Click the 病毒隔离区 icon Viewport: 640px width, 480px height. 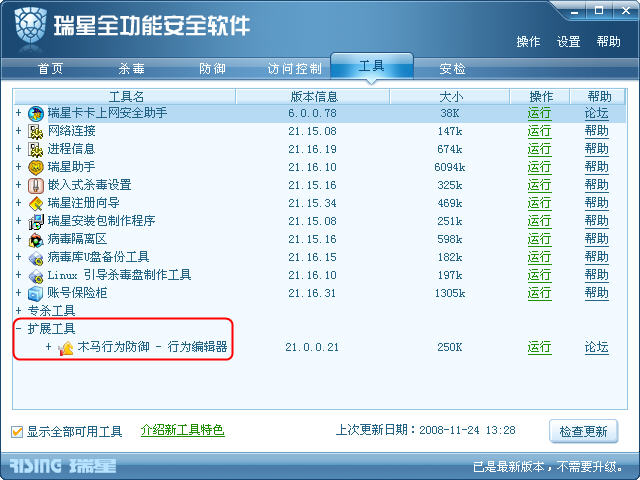(36, 240)
